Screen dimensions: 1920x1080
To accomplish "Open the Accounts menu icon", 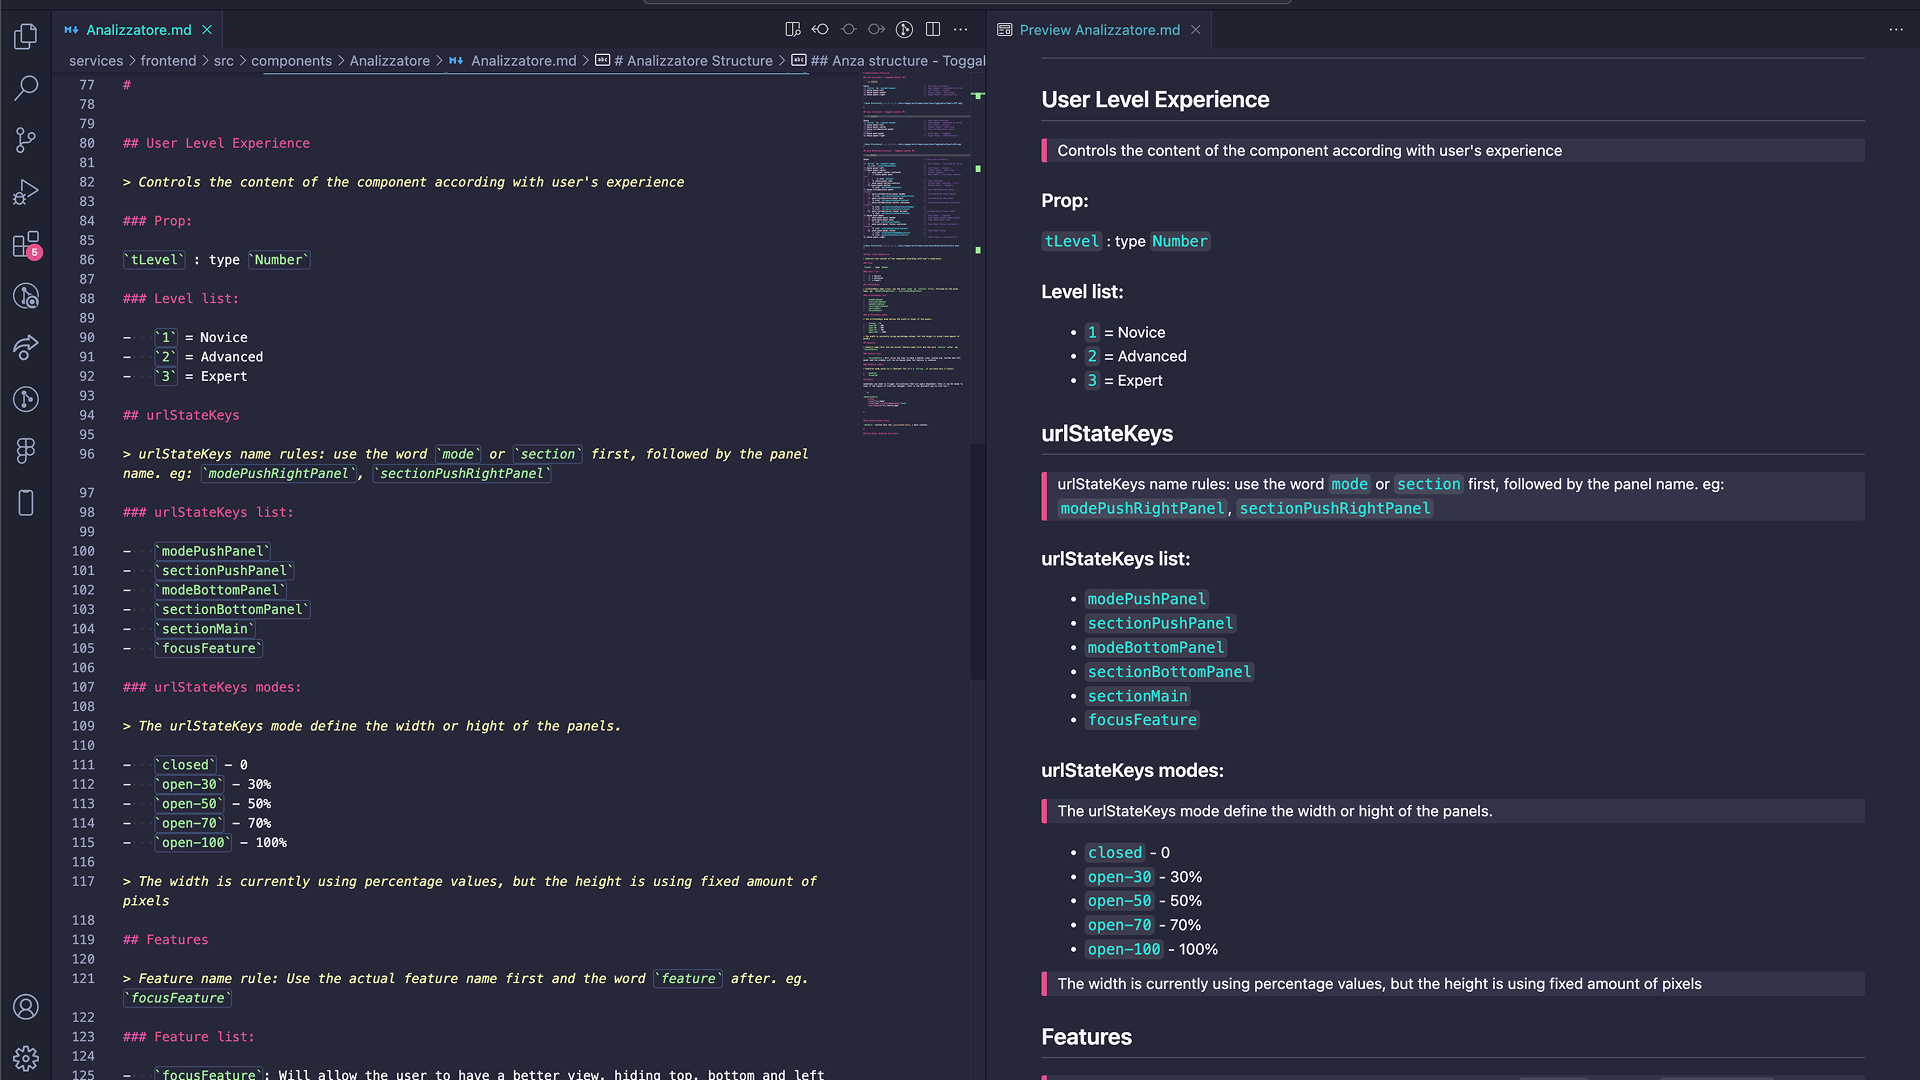I will pos(26,1006).
